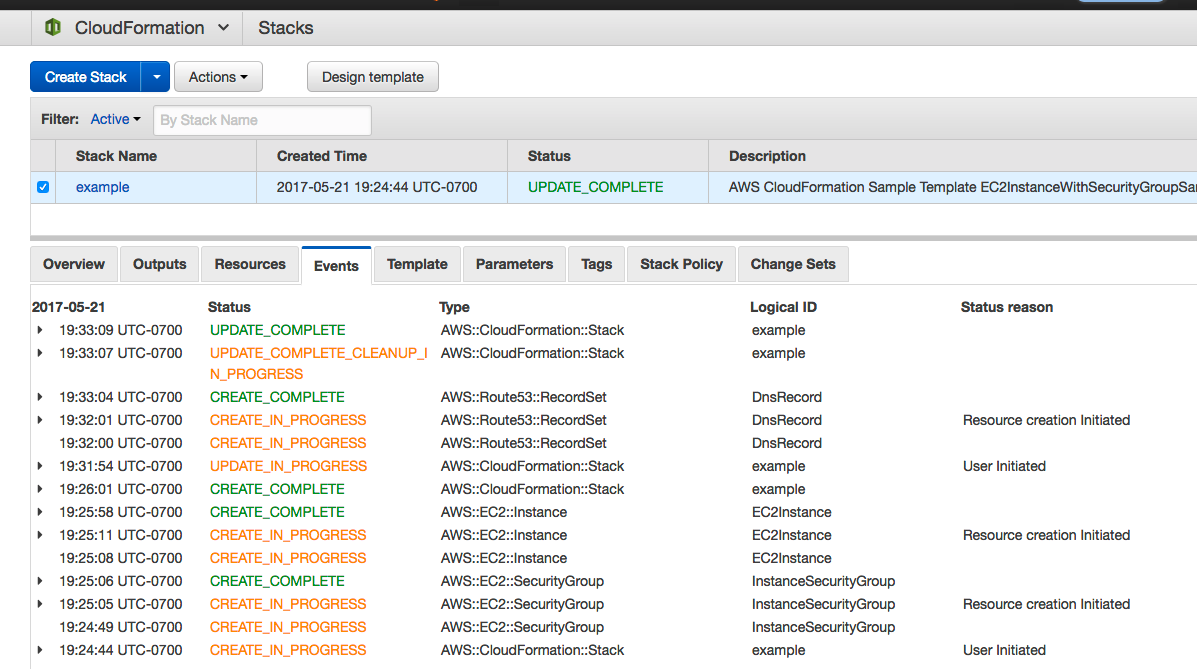Click the 19:32:00 UTC-0700 timestamp
Image resolution: width=1197 pixels, height=669 pixels.
click(121, 443)
